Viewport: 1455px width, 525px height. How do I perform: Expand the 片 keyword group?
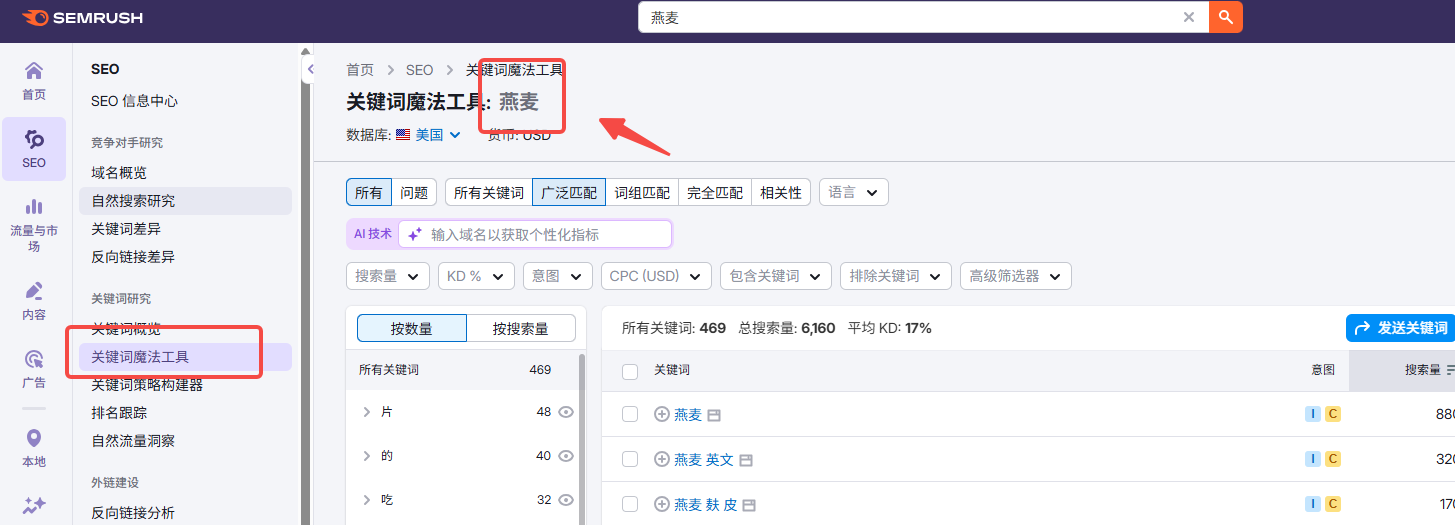point(367,412)
